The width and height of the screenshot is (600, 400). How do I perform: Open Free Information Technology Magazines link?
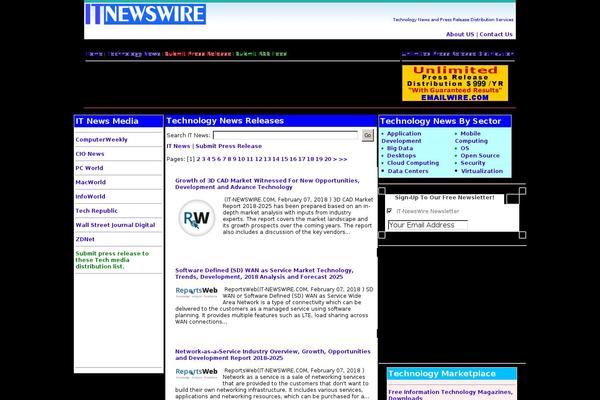coord(450,395)
